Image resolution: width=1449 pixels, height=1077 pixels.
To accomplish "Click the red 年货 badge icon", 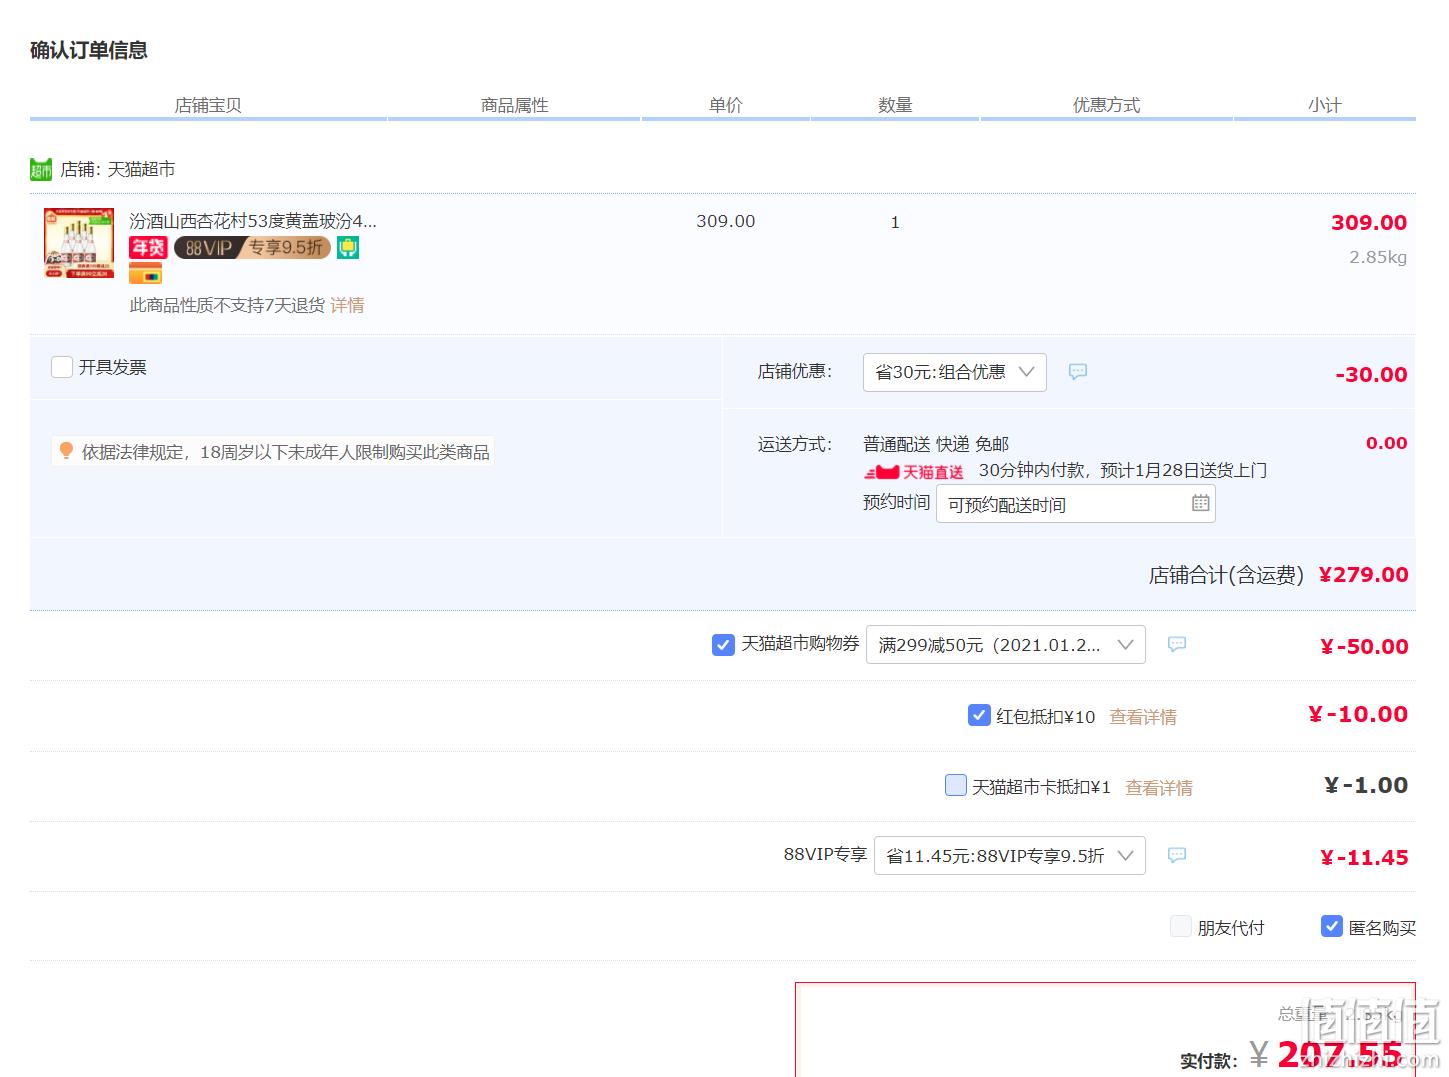I will pyautogui.click(x=148, y=247).
